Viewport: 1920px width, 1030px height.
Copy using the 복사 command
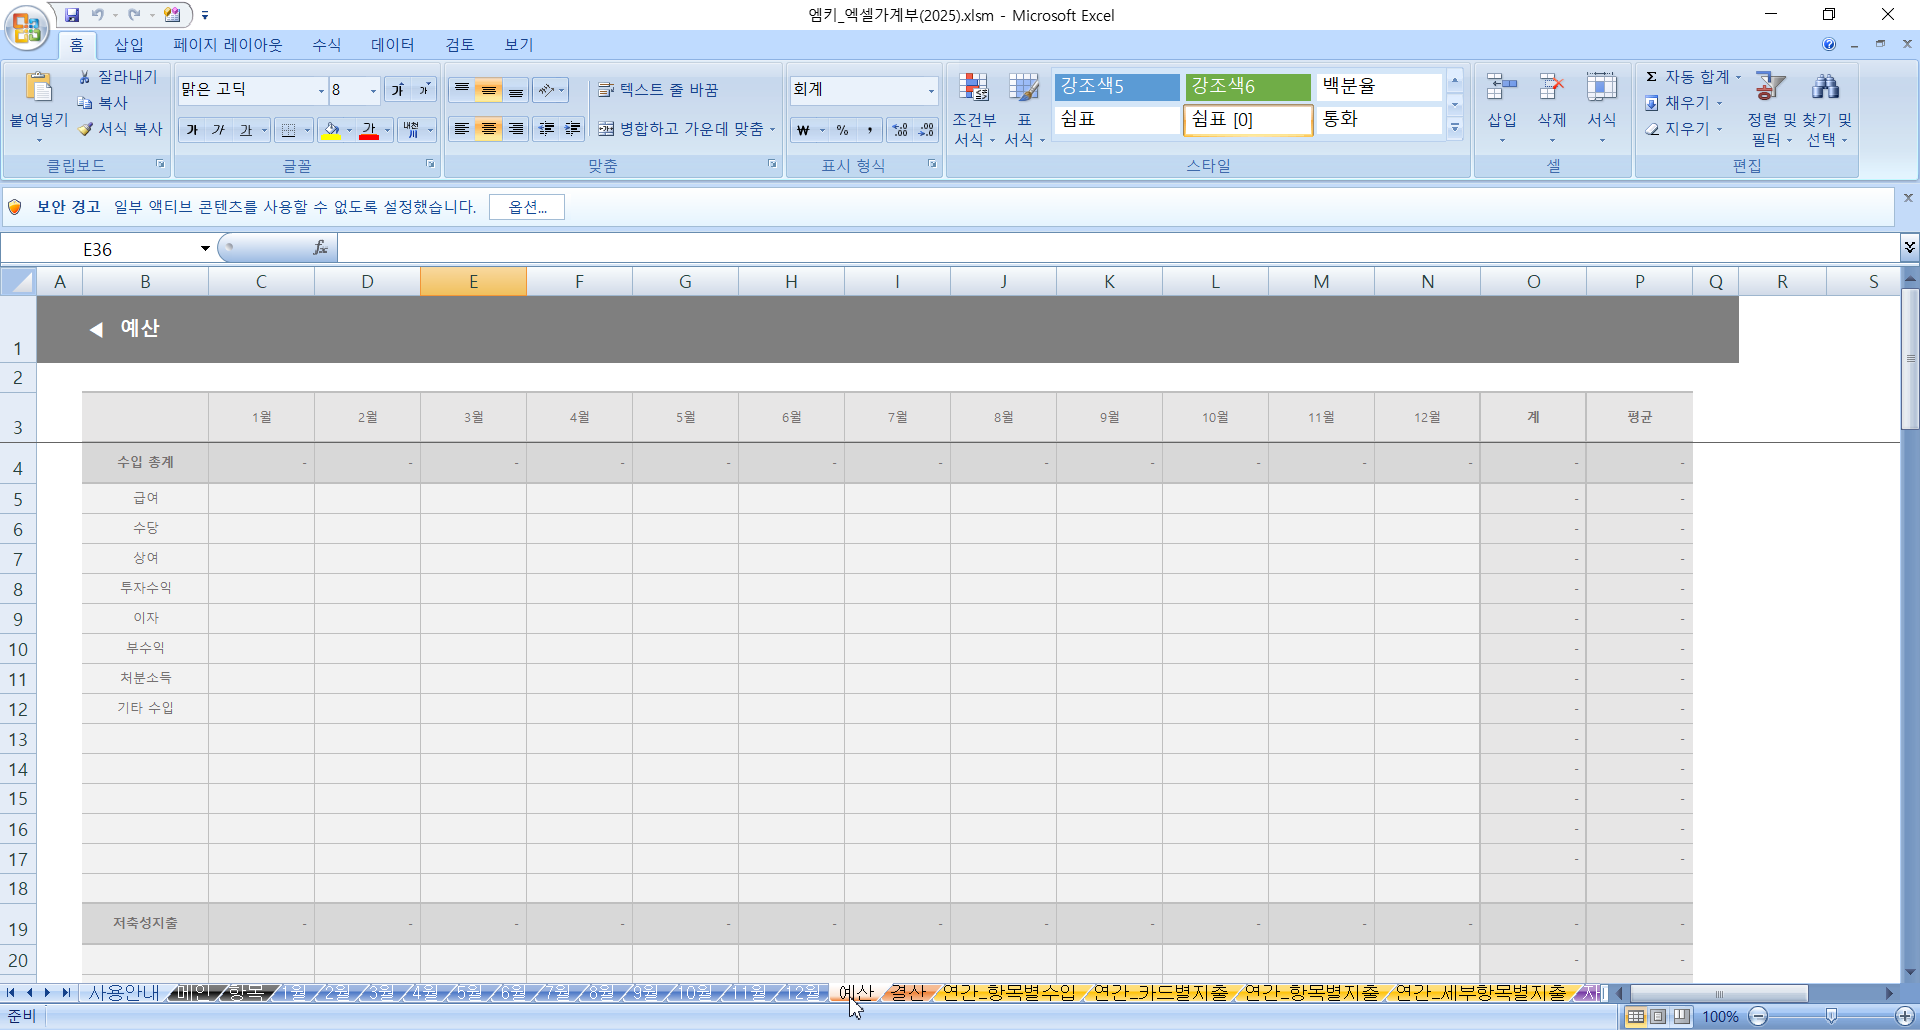(103, 103)
